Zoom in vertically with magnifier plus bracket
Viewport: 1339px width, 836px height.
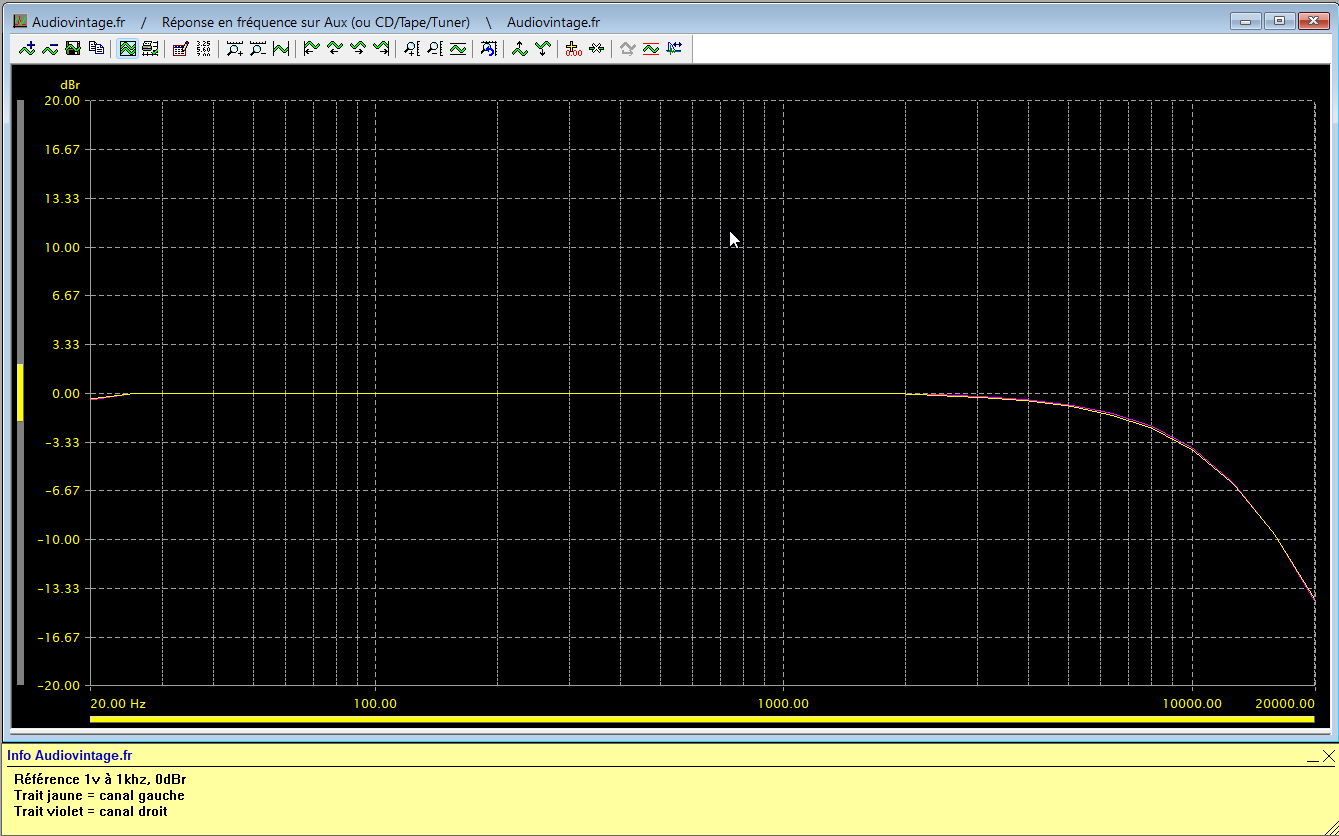[x=412, y=48]
